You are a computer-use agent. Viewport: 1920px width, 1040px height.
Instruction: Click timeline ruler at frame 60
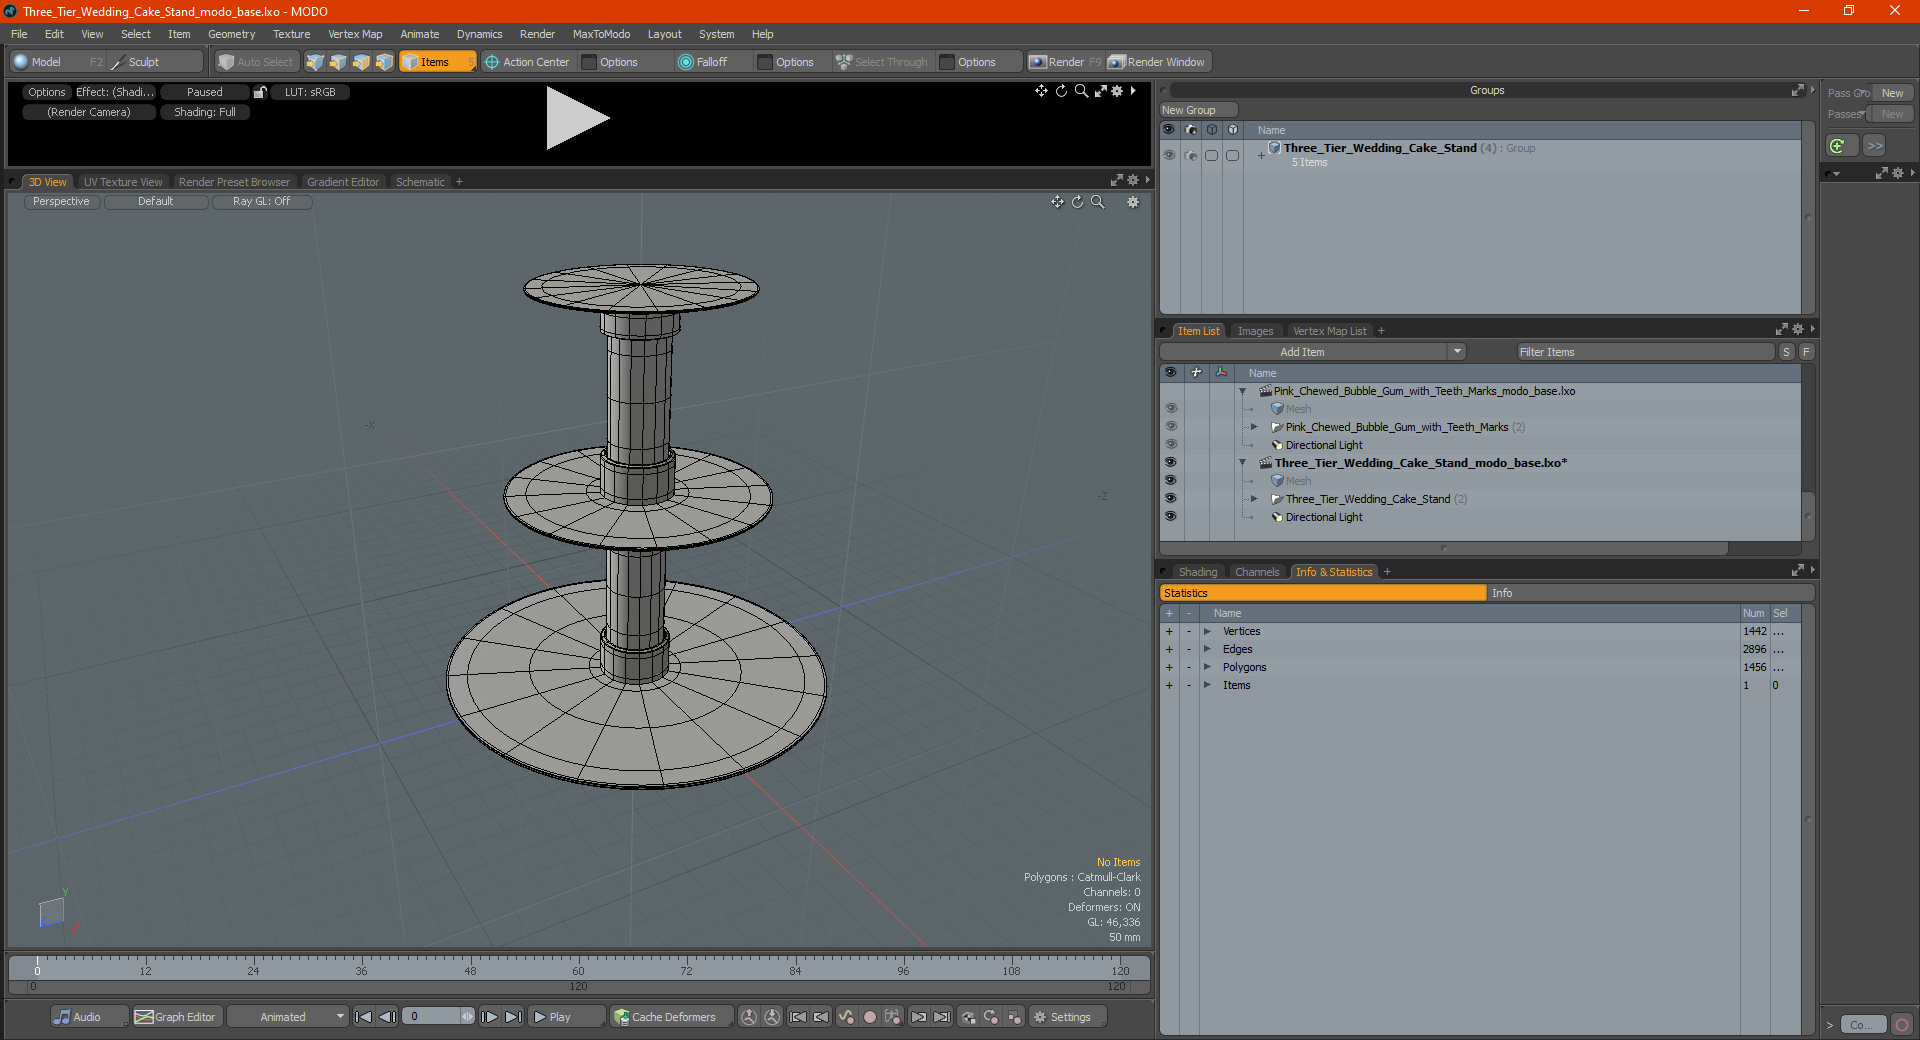pos(578,965)
